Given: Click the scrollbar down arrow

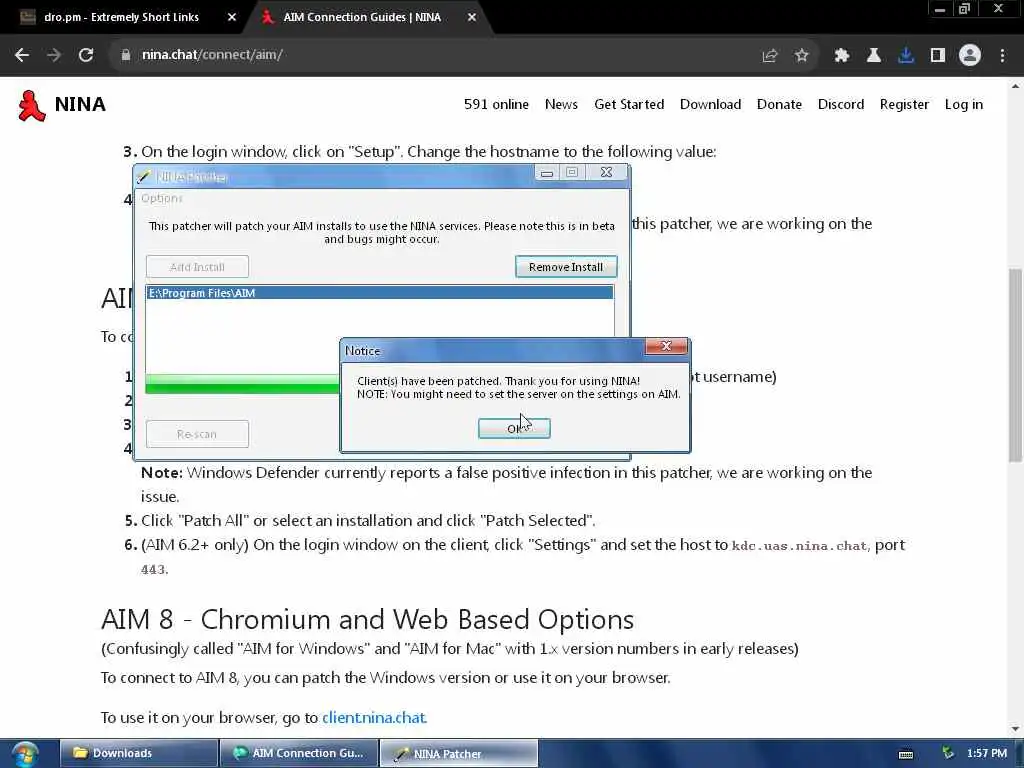Looking at the screenshot, I should [1016, 729].
